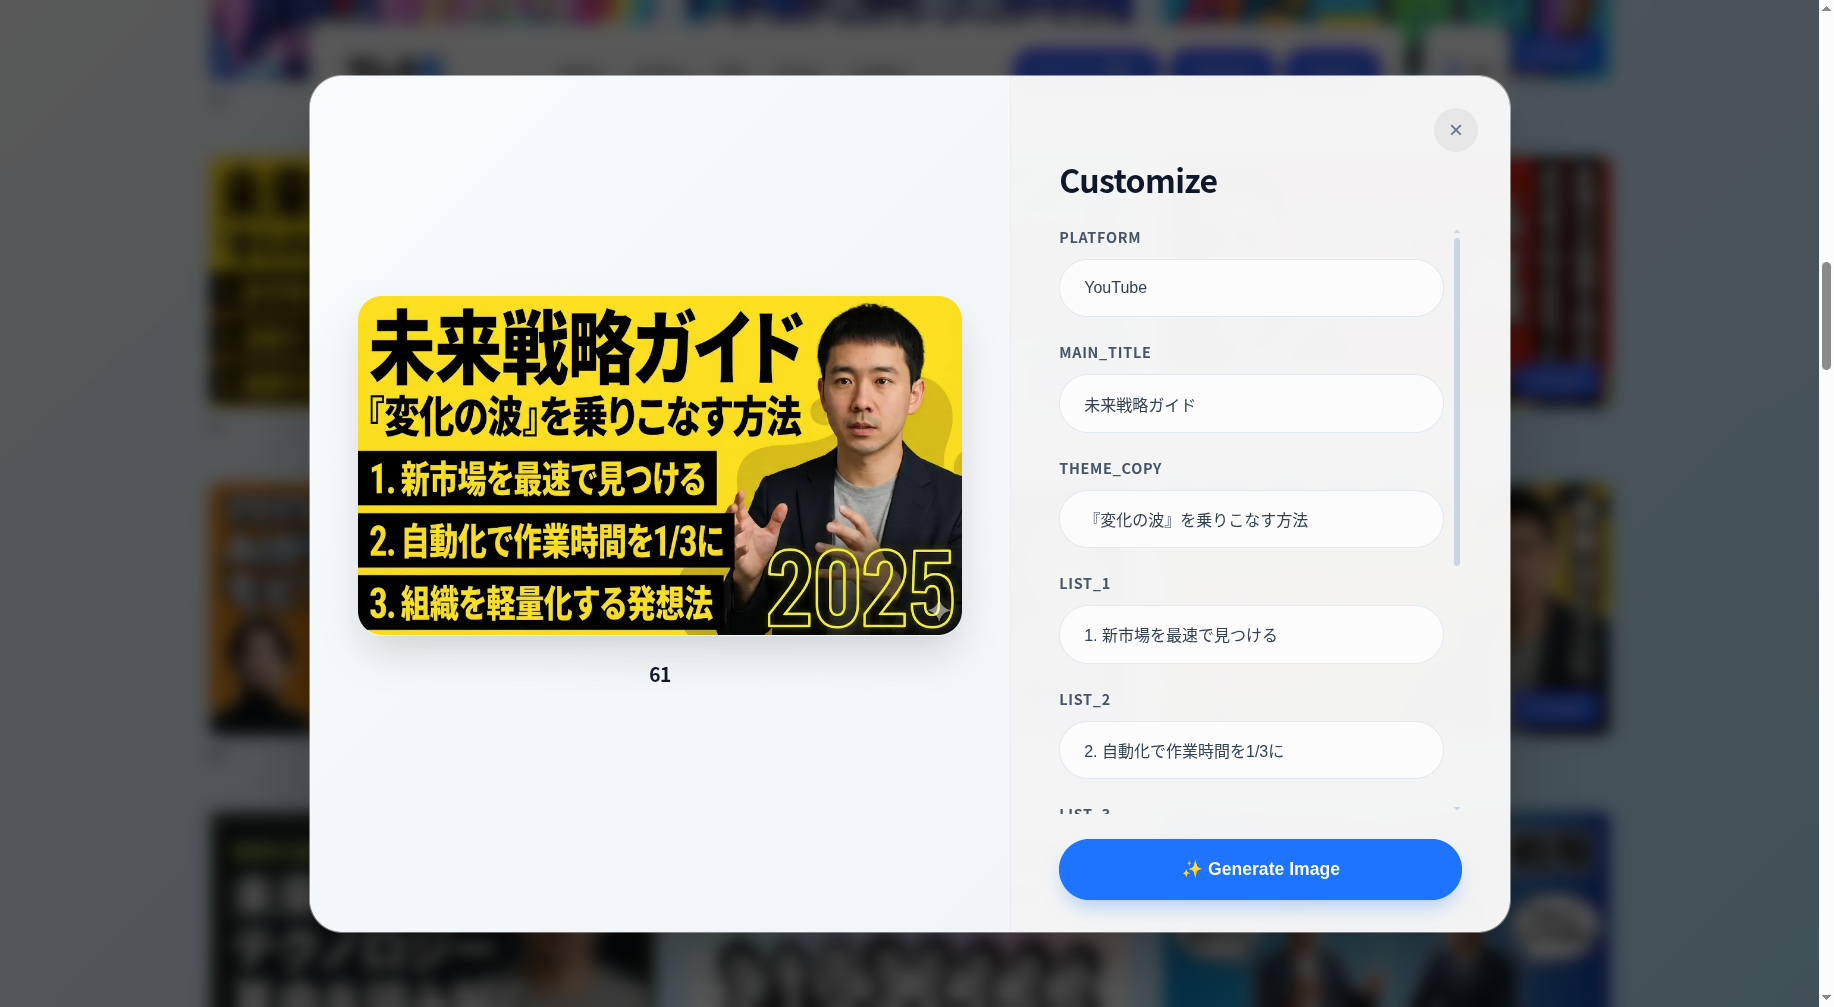The width and height of the screenshot is (1834, 1007).
Task: Click the thumbnail preview labeled 61
Action: tap(659, 464)
